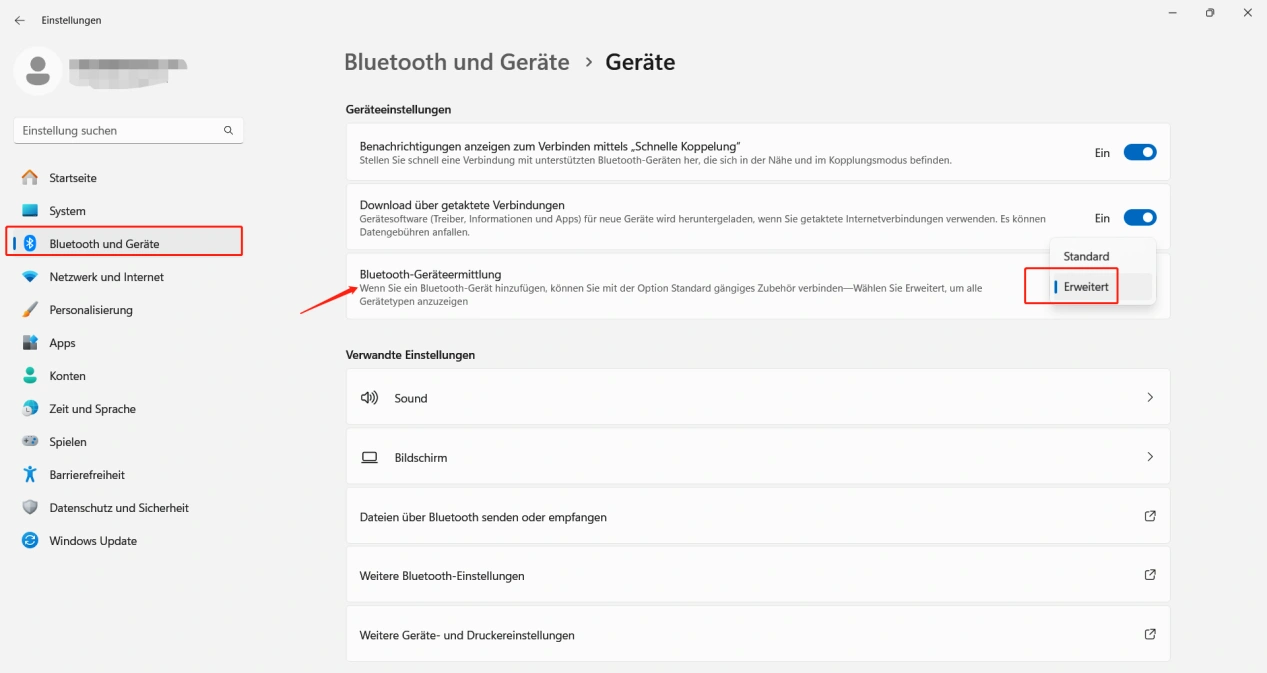This screenshot has width=1267, height=673.
Task: Click the Personalisierung paintbrush icon
Action: (30, 310)
